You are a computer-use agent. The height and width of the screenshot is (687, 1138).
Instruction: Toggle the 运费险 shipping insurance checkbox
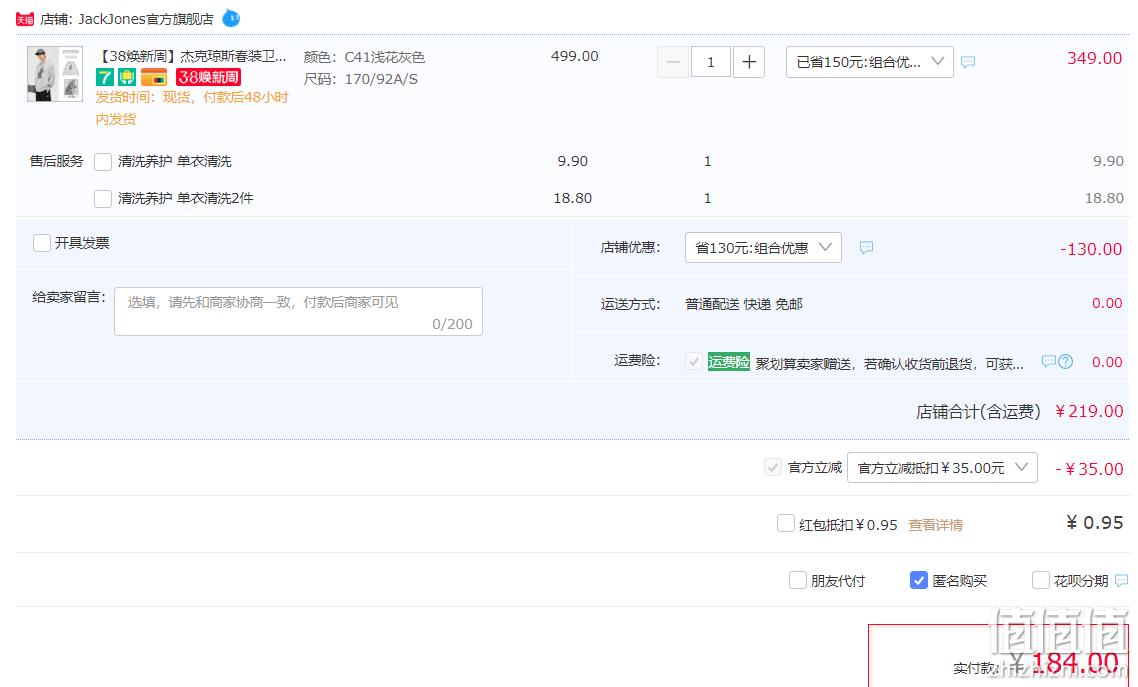[x=694, y=361]
